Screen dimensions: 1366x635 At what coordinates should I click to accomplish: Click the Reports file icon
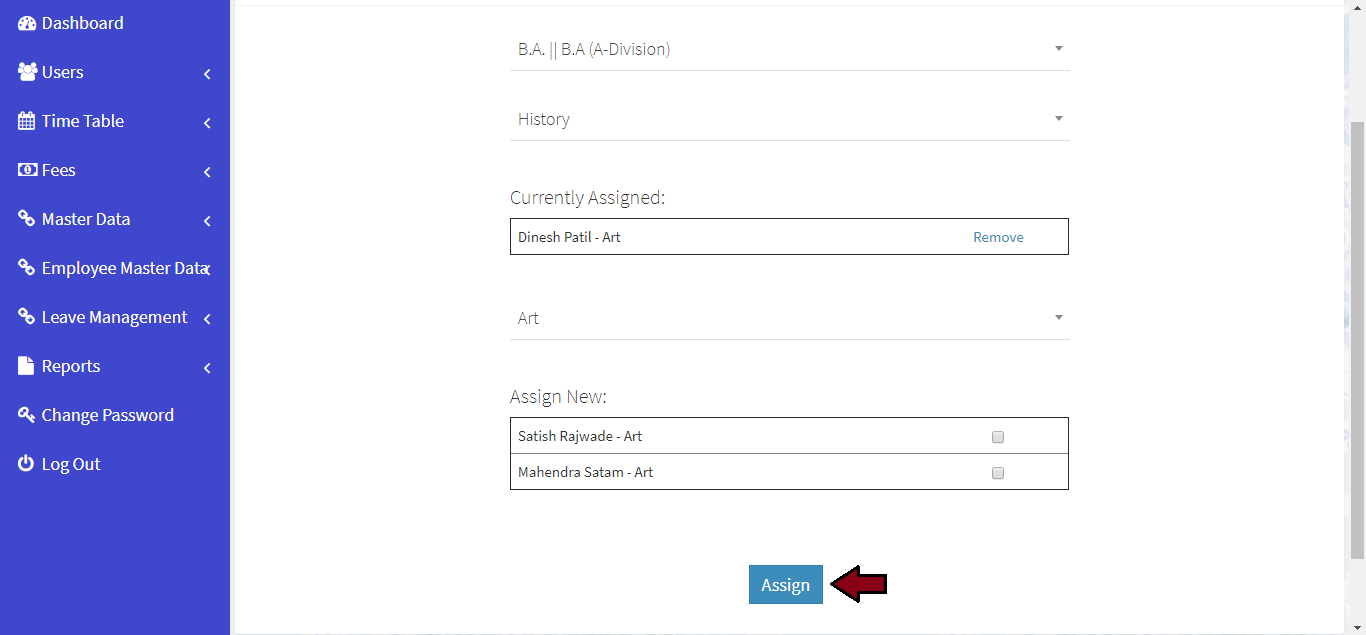coord(27,366)
